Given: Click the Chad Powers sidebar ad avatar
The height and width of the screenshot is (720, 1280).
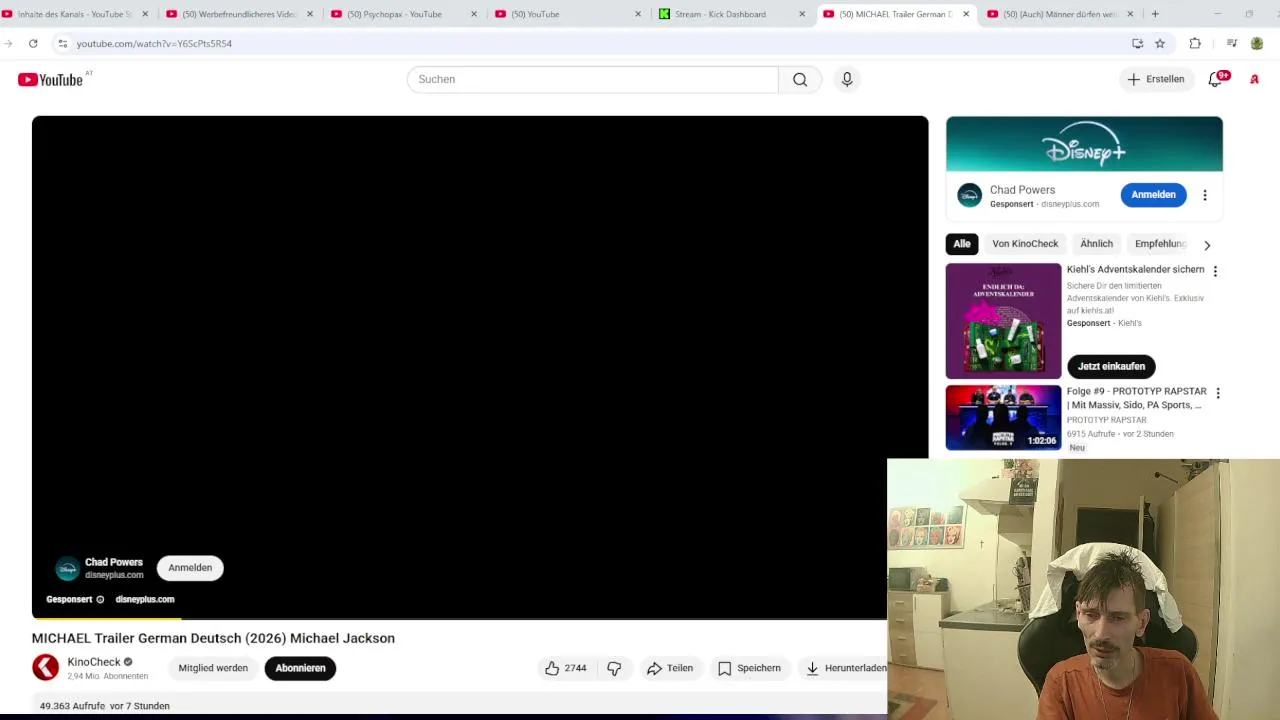Looking at the screenshot, I should 969,195.
